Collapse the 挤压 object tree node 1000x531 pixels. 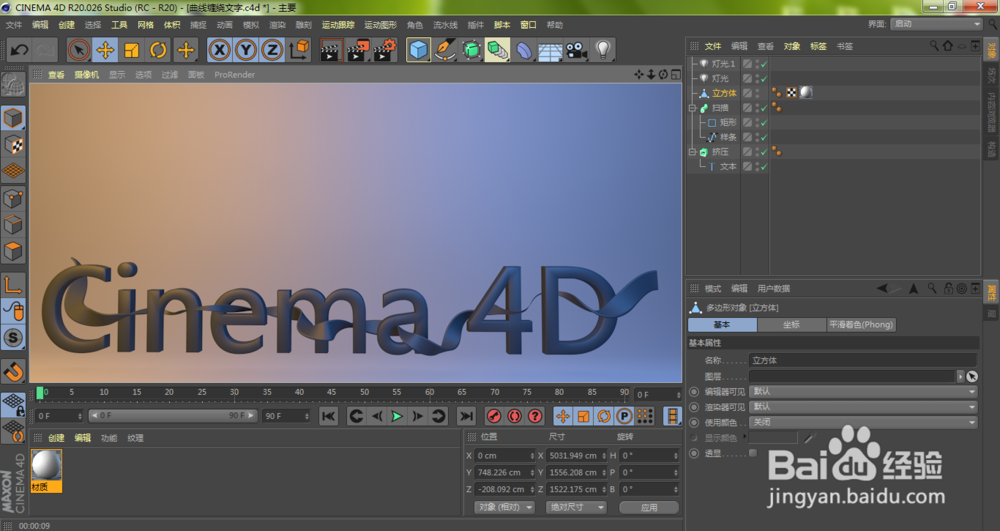[x=692, y=152]
